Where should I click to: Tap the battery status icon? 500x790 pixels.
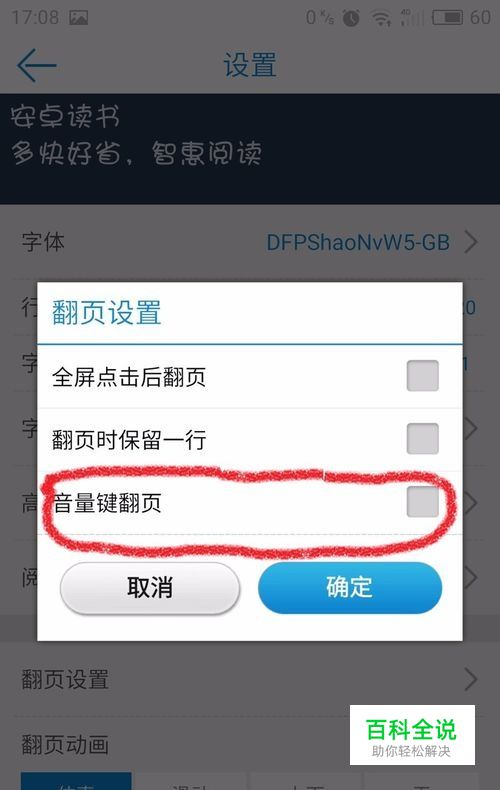(447, 18)
